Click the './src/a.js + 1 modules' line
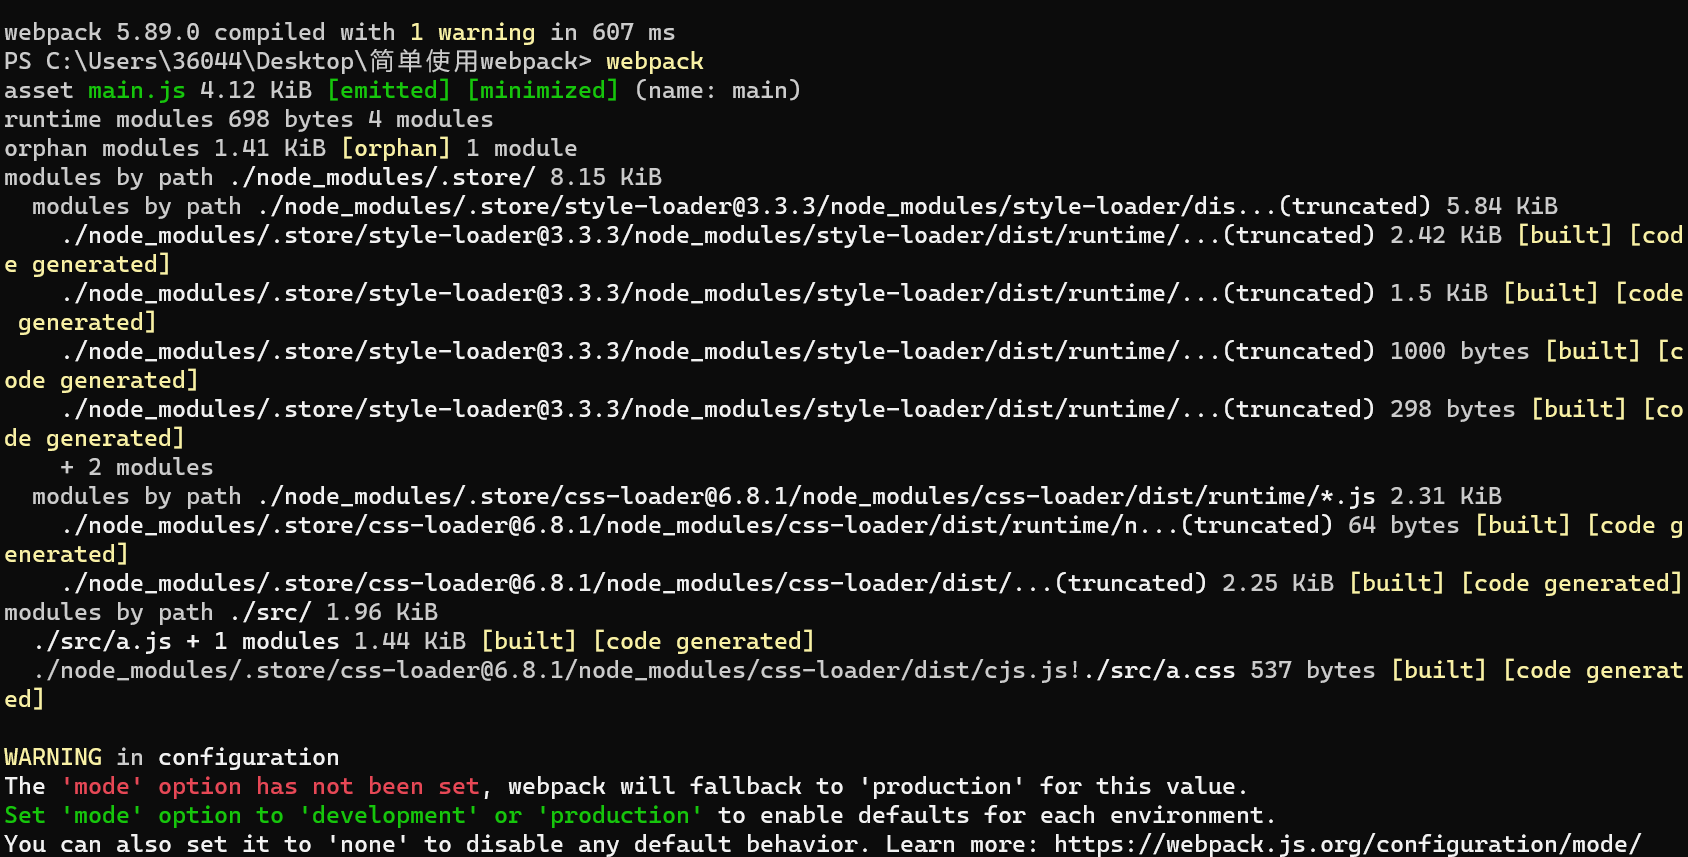Image resolution: width=1688 pixels, height=857 pixels. (x=424, y=641)
